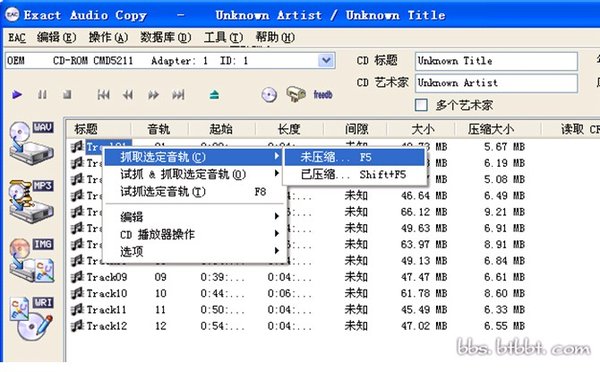Choose 未压缩... F5 in submenu
Screen dimensions: 600x372
click(354, 157)
